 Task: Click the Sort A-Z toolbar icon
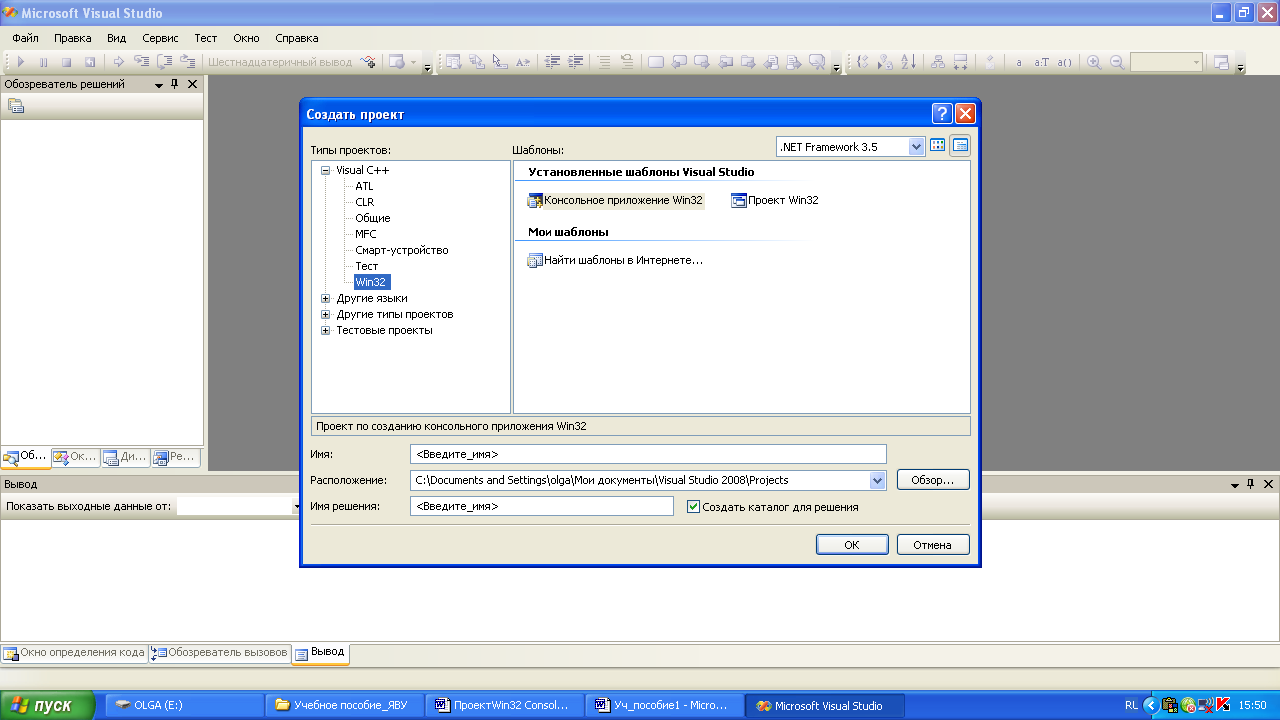(908, 62)
